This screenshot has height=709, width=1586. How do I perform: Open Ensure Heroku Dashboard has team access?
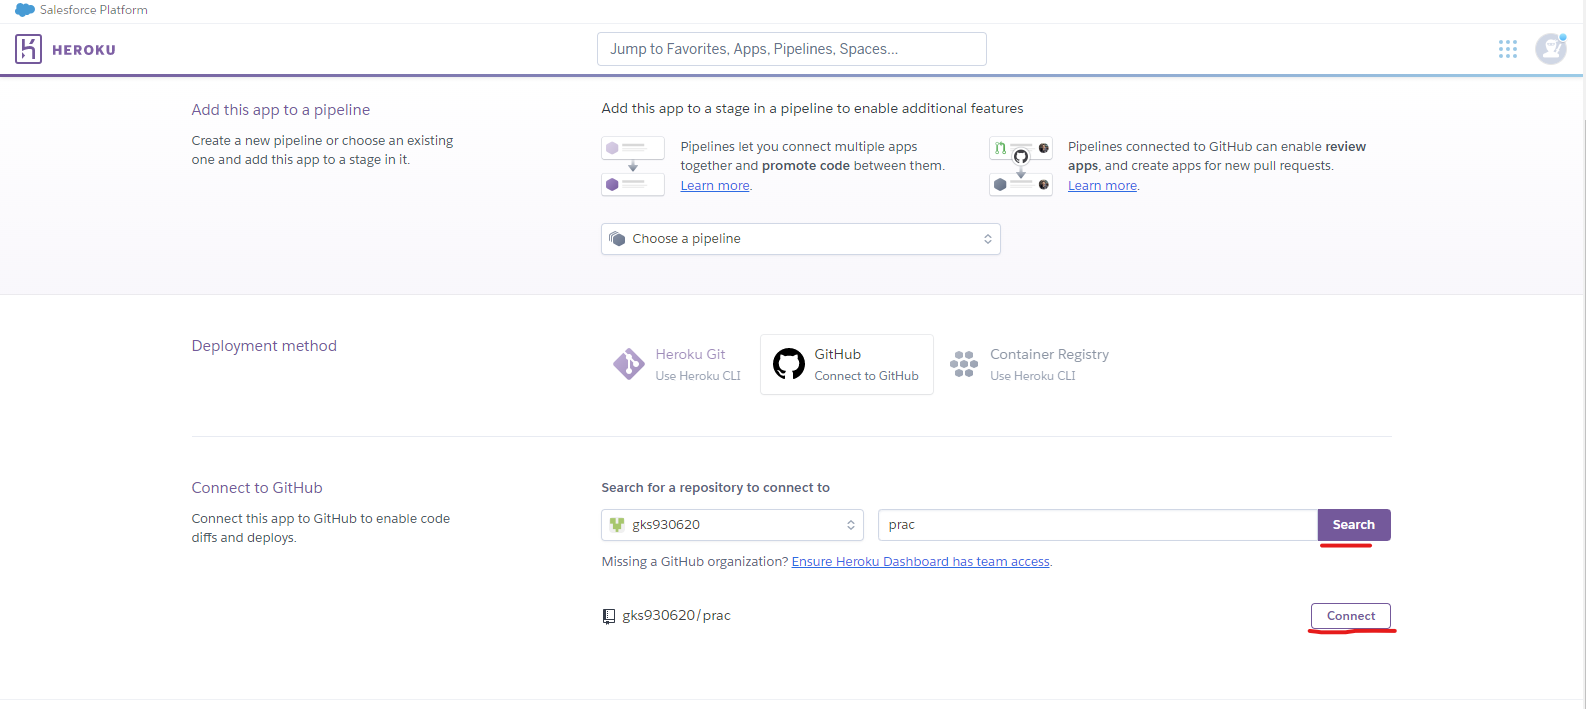tap(921, 562)
